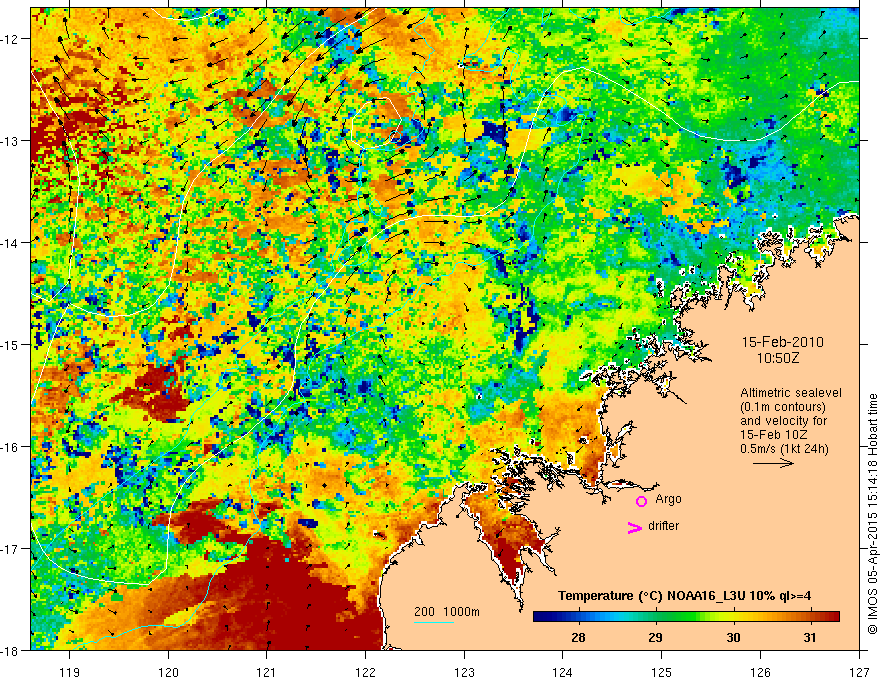Click longitude axis label 123
Screen dimensions: 880x680
pos(464,672)
